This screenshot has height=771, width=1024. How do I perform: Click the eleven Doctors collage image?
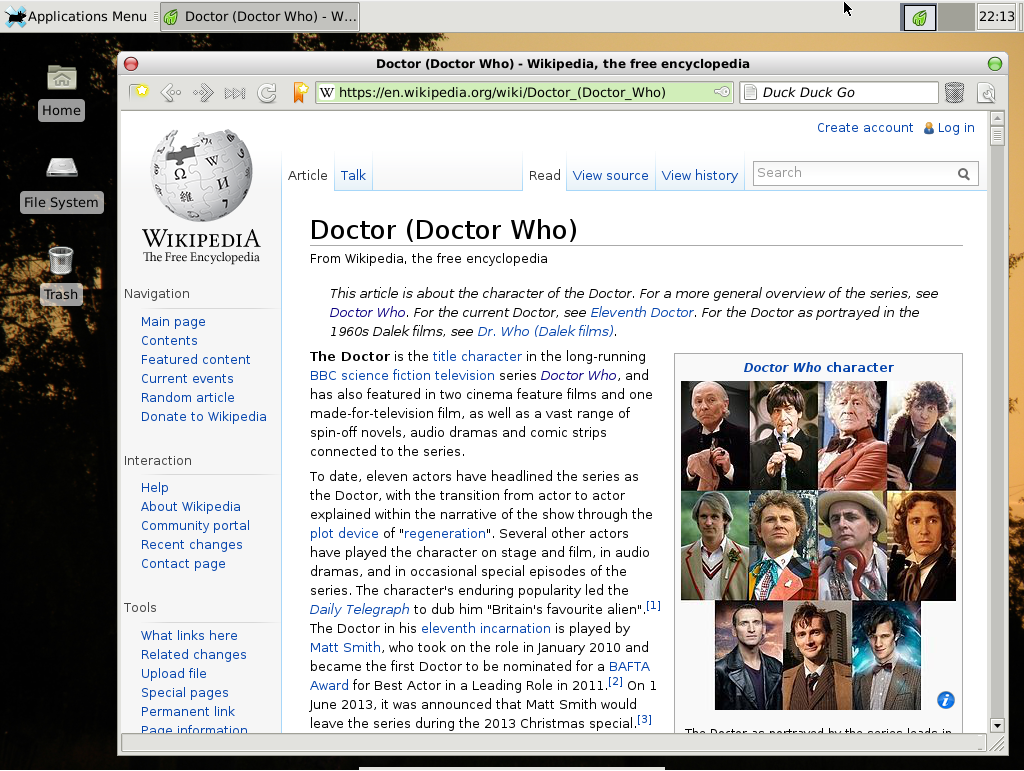click(x=818, y=545)
